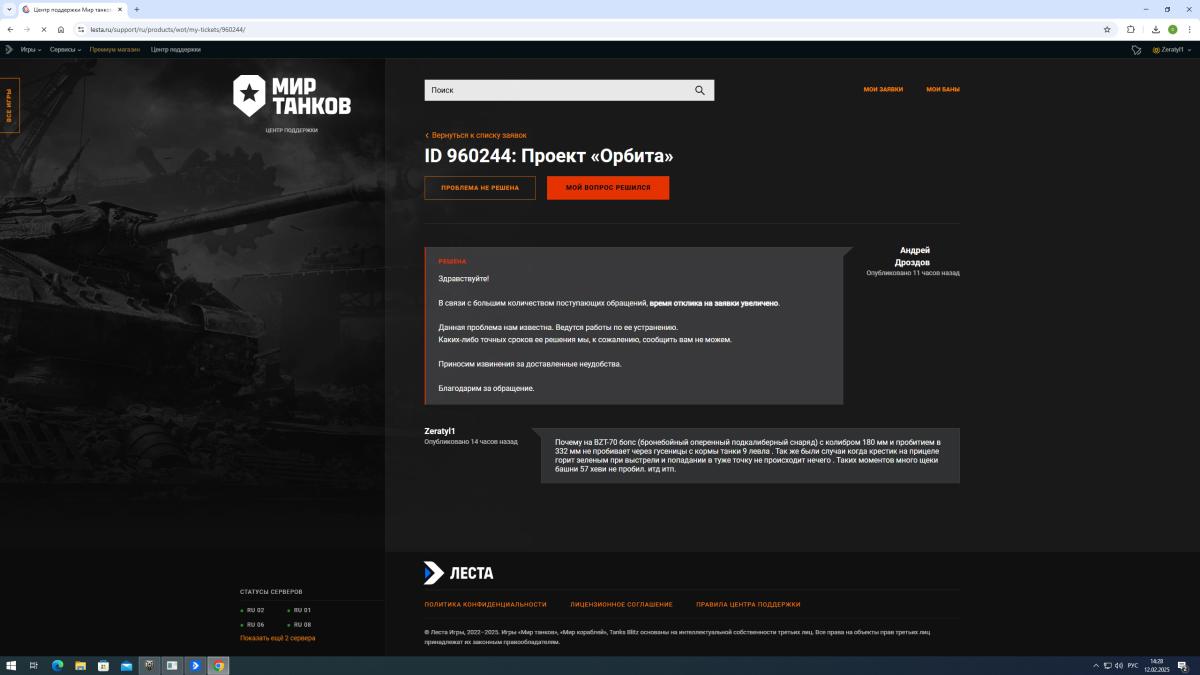Click the author name Андрей Дроздов
This screenshot has width=1200, height=675.
coord(914,256)
